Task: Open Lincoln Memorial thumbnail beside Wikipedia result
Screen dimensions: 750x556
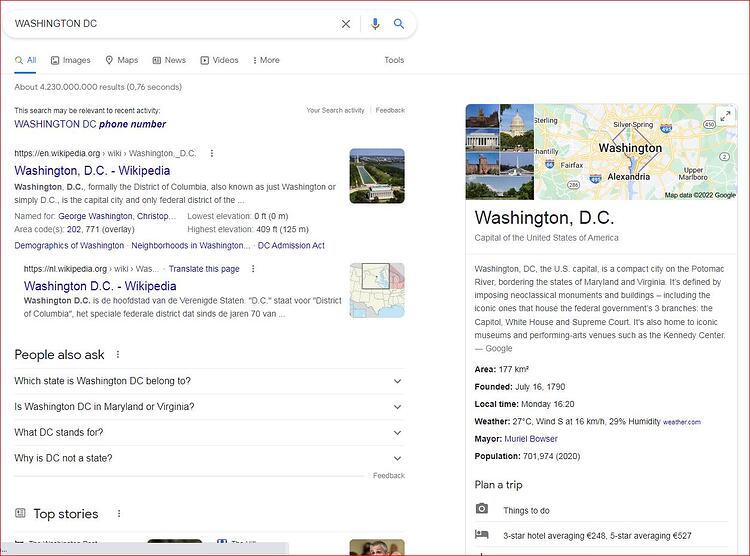Action: pos(377,176)
